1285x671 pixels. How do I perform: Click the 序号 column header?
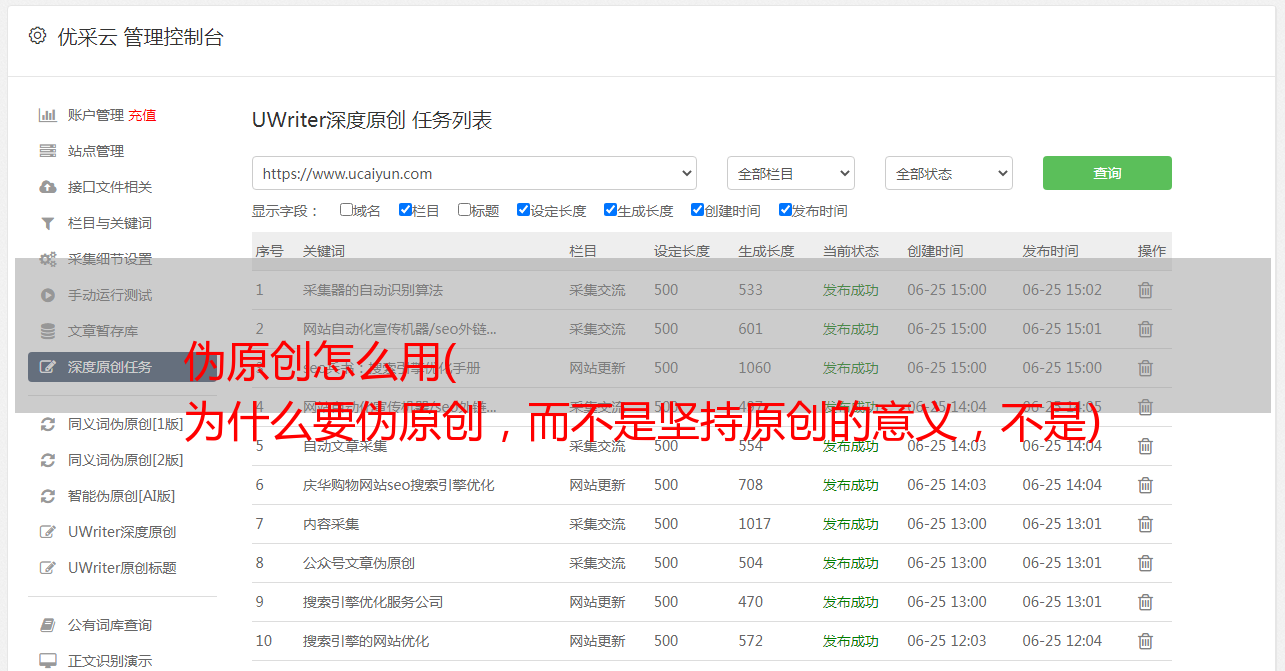[269, 251]
